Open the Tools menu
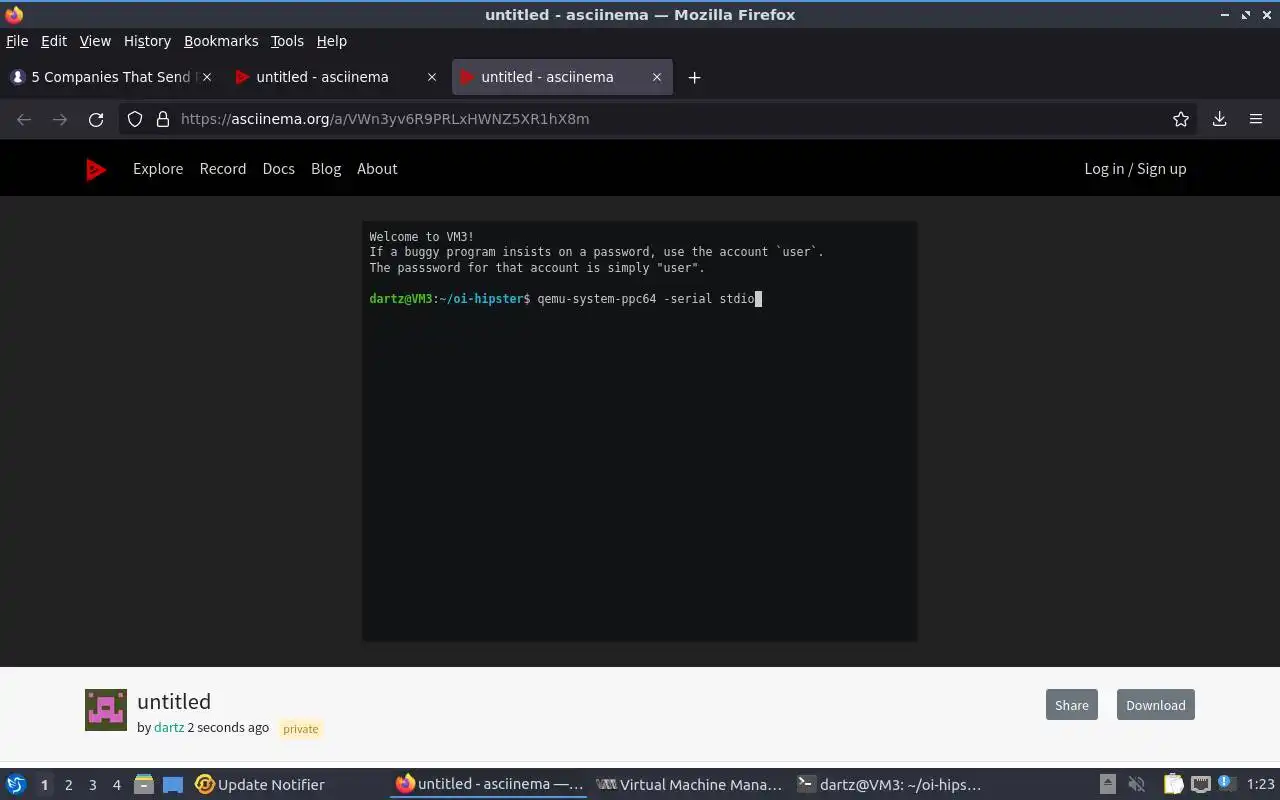 pyautogui.click(x=287, y=41)
